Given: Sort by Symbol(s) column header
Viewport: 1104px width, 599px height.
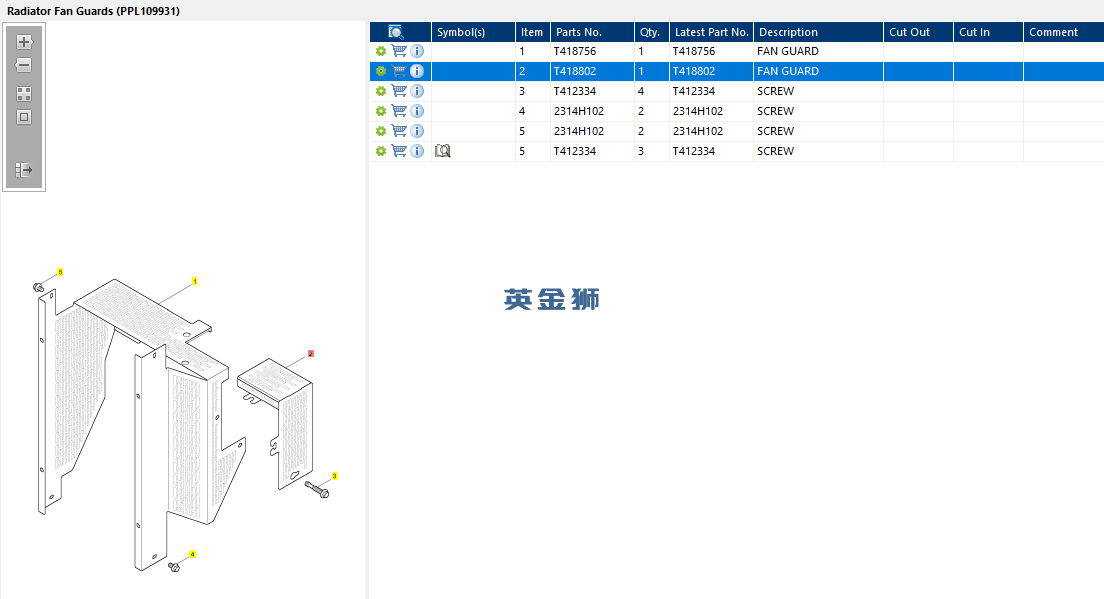Looking at the screenshot, I should coord(473,32).
